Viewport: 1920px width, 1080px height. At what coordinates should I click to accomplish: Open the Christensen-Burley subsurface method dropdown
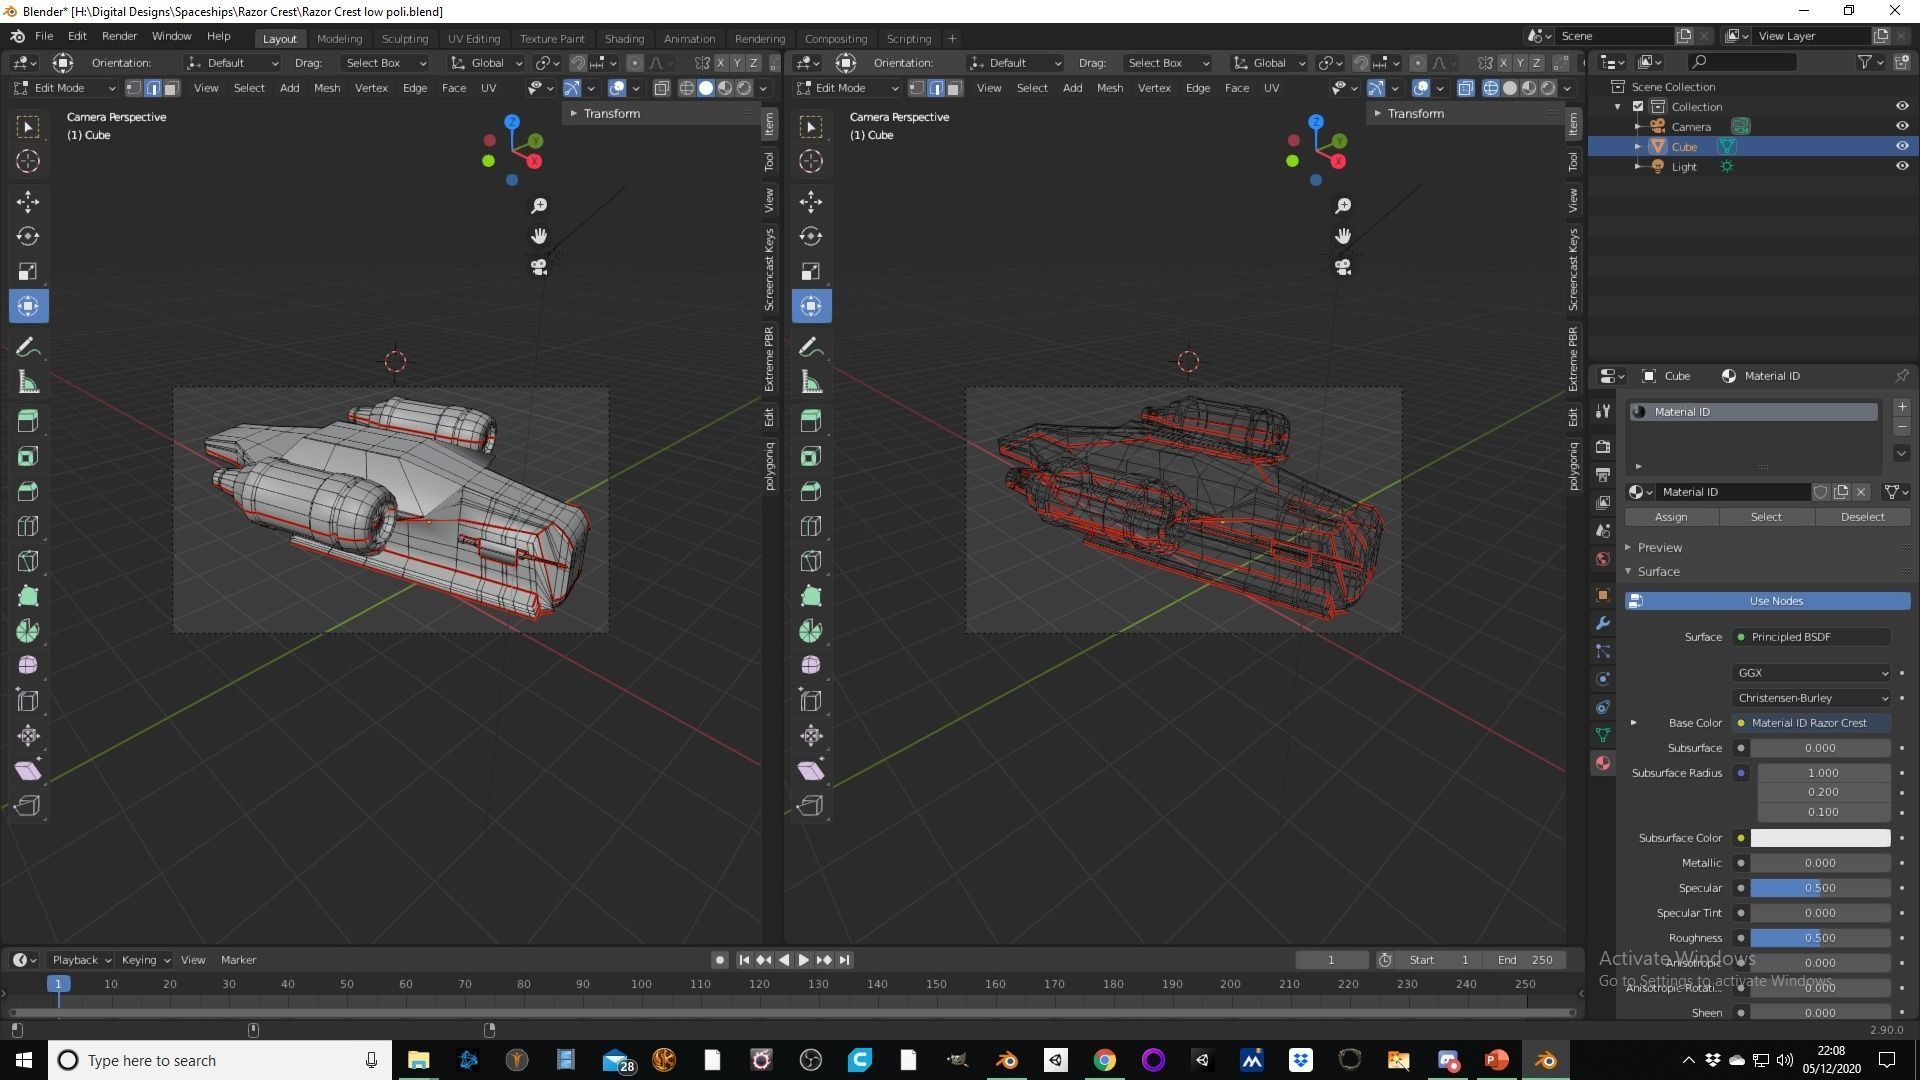[1811, 698]
